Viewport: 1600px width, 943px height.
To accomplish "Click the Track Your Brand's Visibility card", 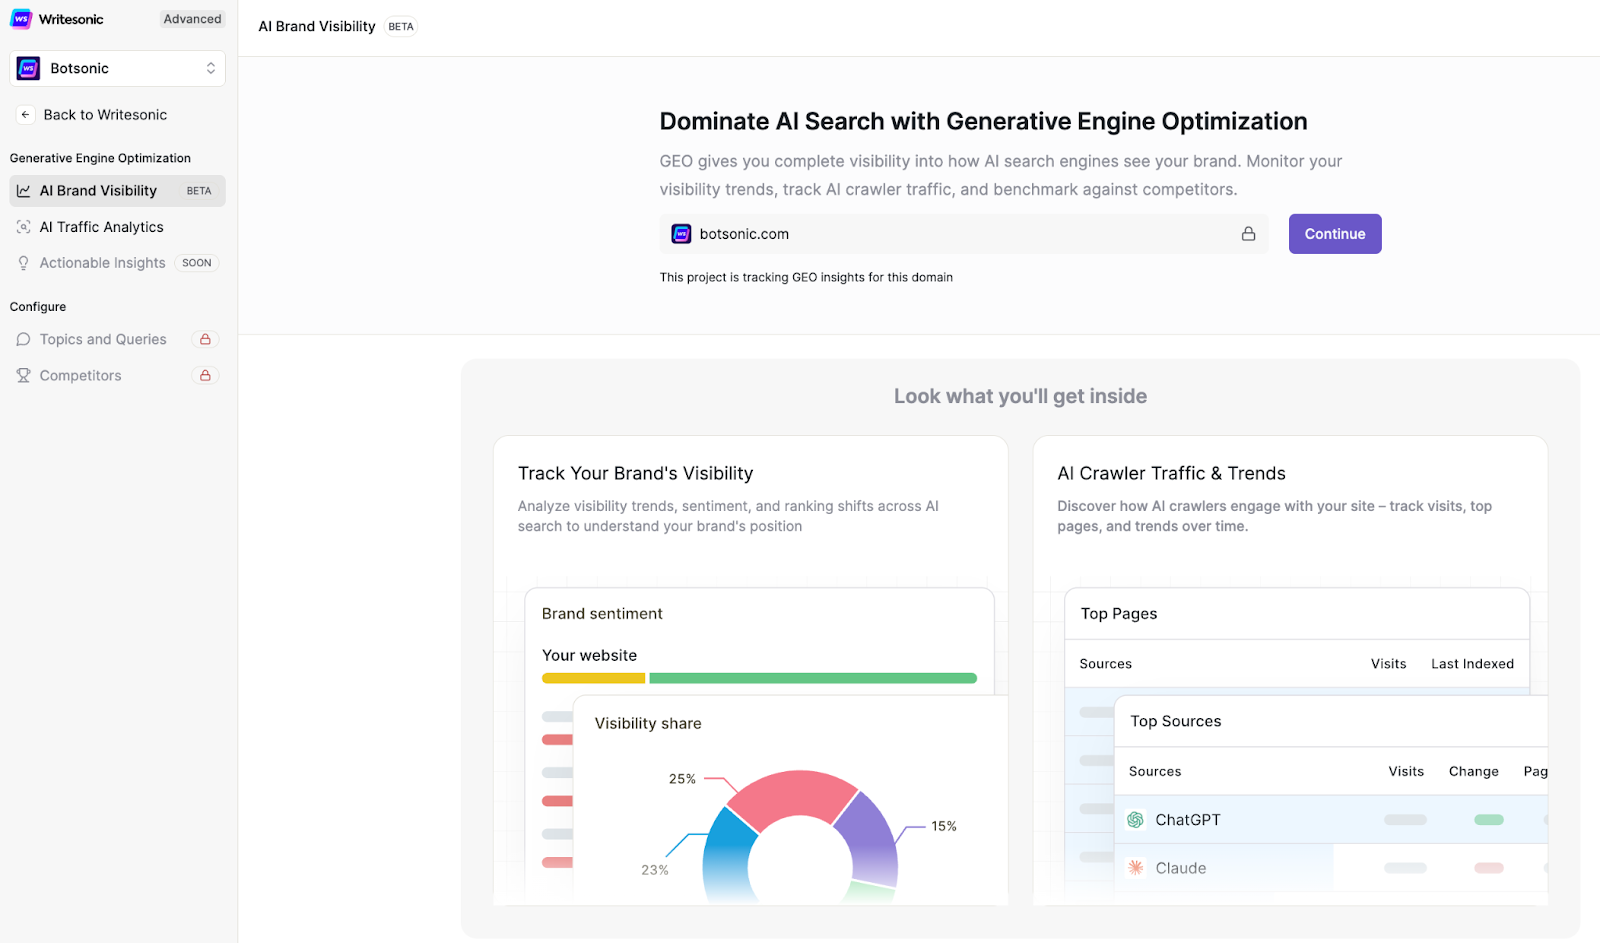I will tap(751, 670).
